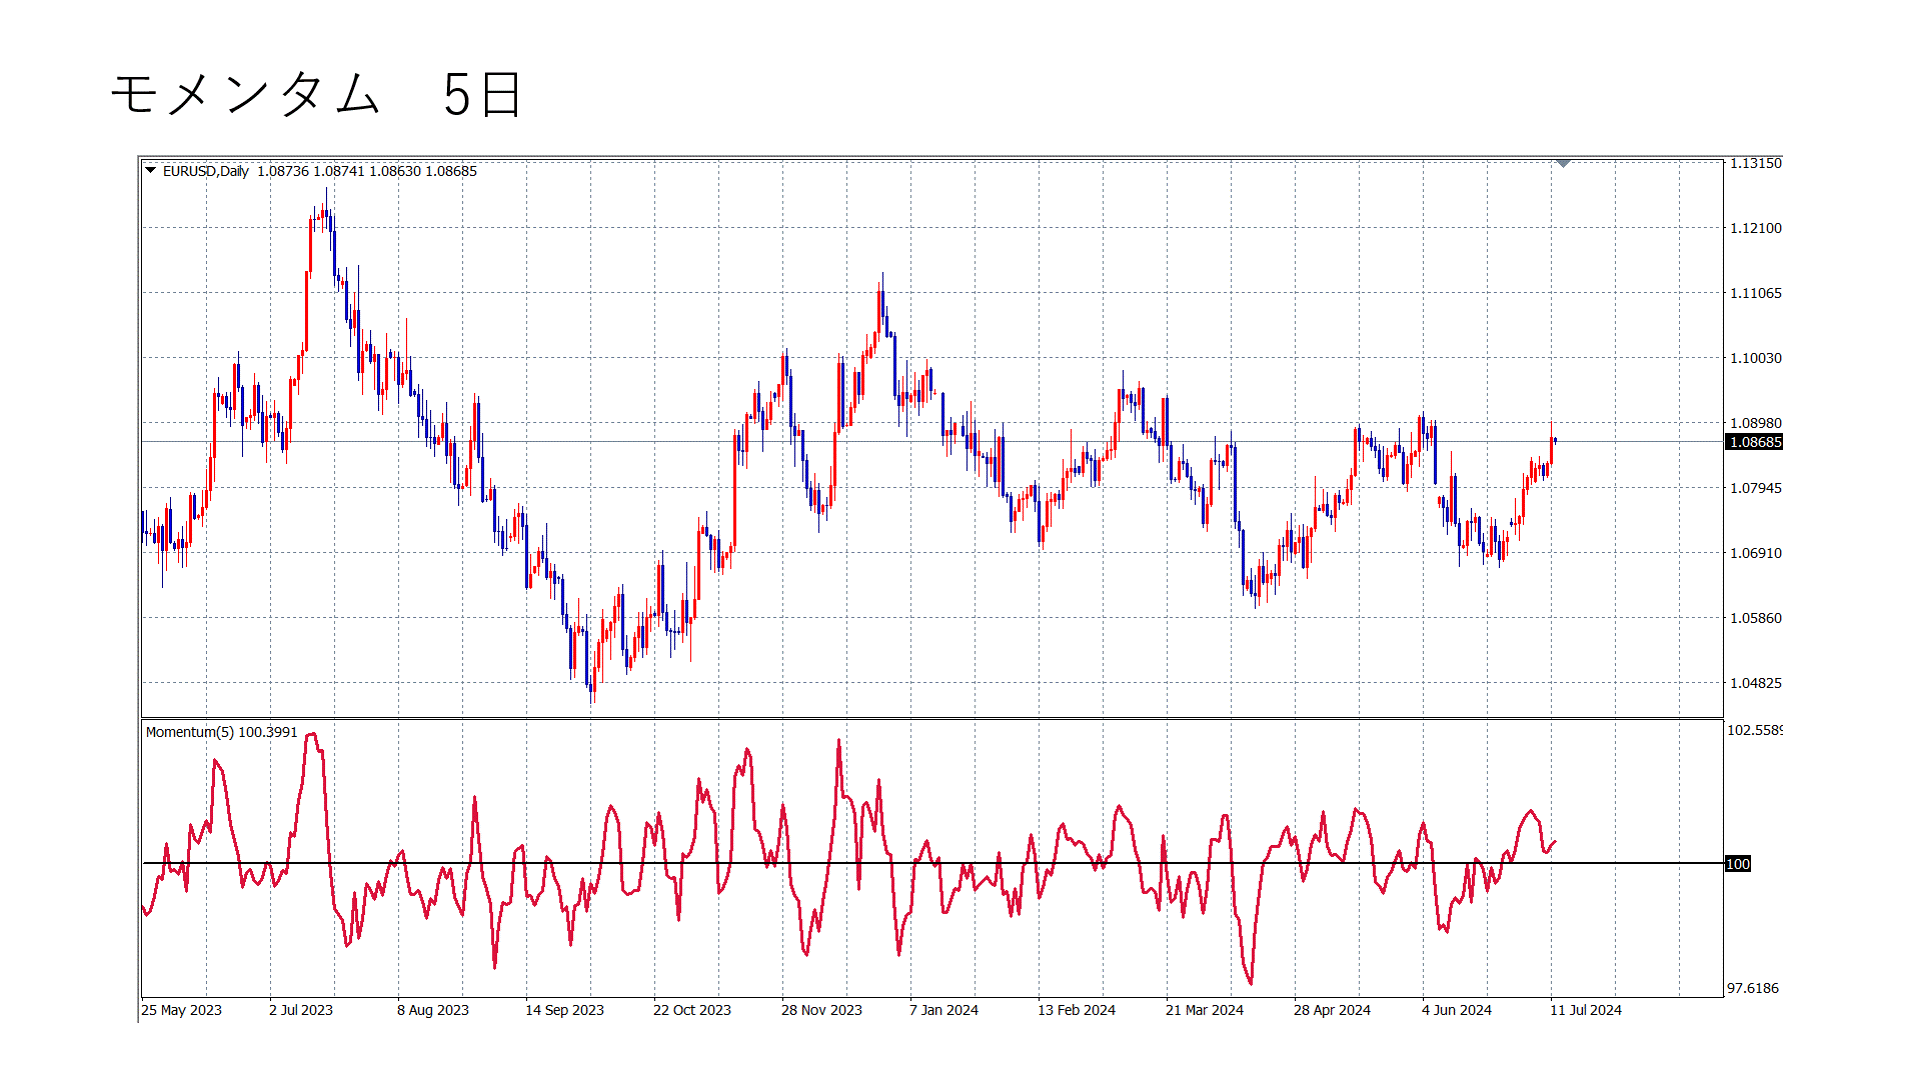Click the 2 Jul 2023 date label
The height and width of the screenshot is (1080, 1920).
click(301, 1010)
